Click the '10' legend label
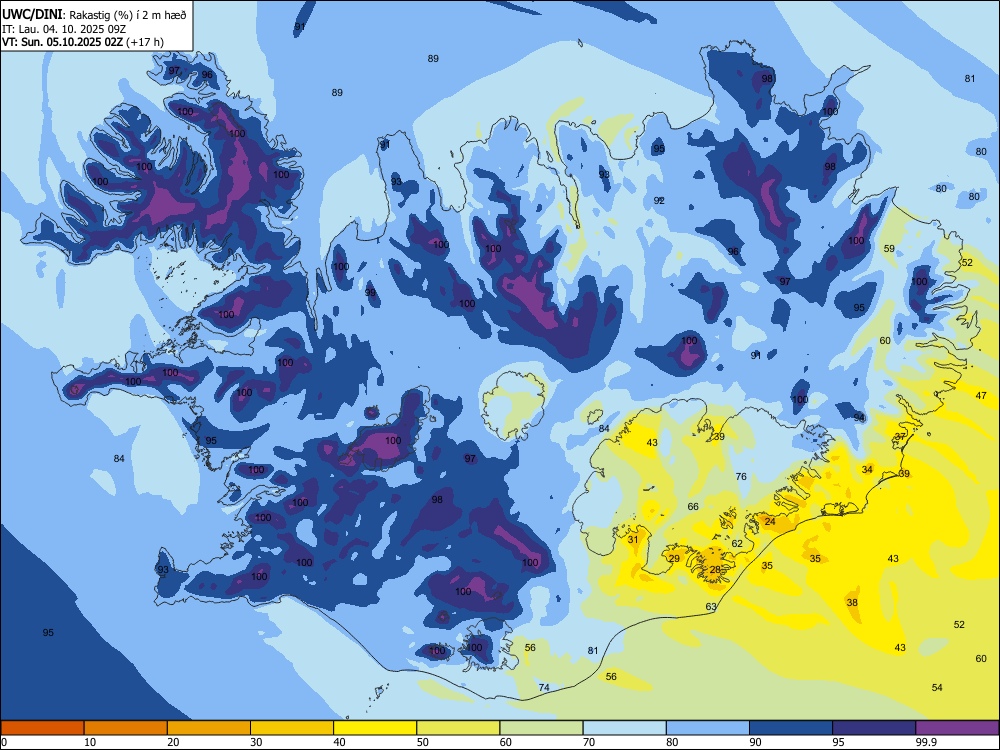This screenshot has height=750, width=1000. (90, 742)
